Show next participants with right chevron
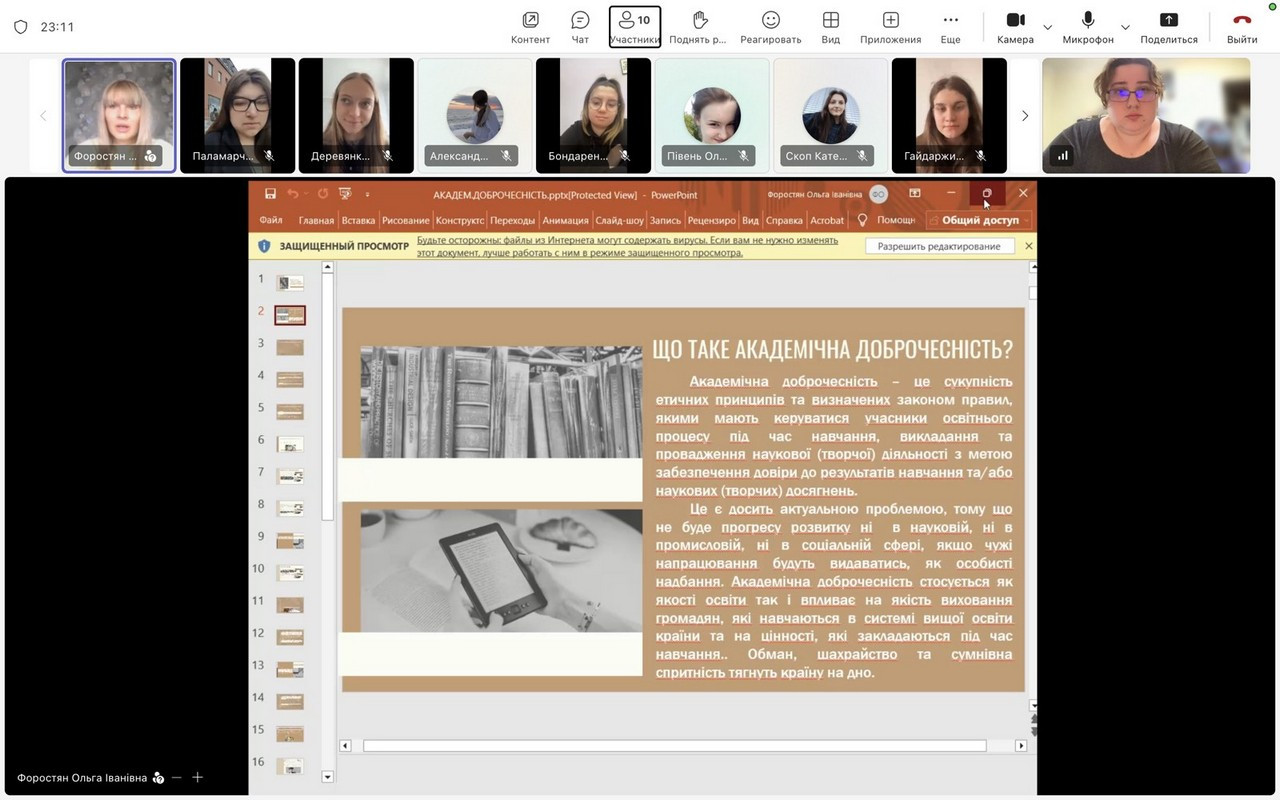 pyautogui.click(x=1024, y=116)
